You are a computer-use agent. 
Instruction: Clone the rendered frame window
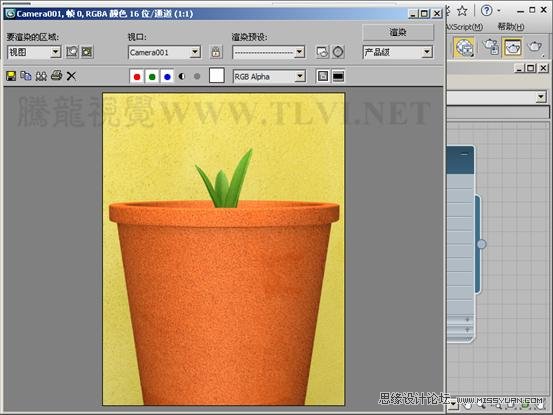click(x=41, y=76)
